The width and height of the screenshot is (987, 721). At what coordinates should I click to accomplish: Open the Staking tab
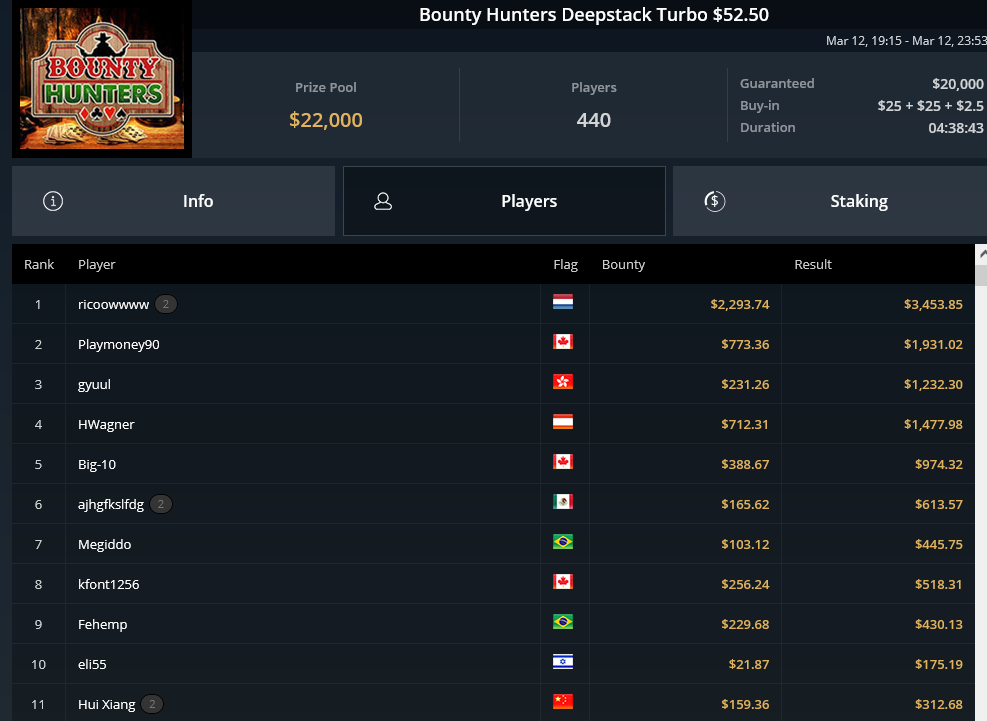[830, 201]
